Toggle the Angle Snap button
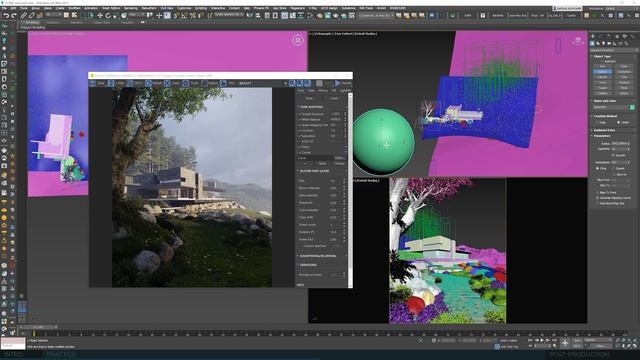 [184, 16]
